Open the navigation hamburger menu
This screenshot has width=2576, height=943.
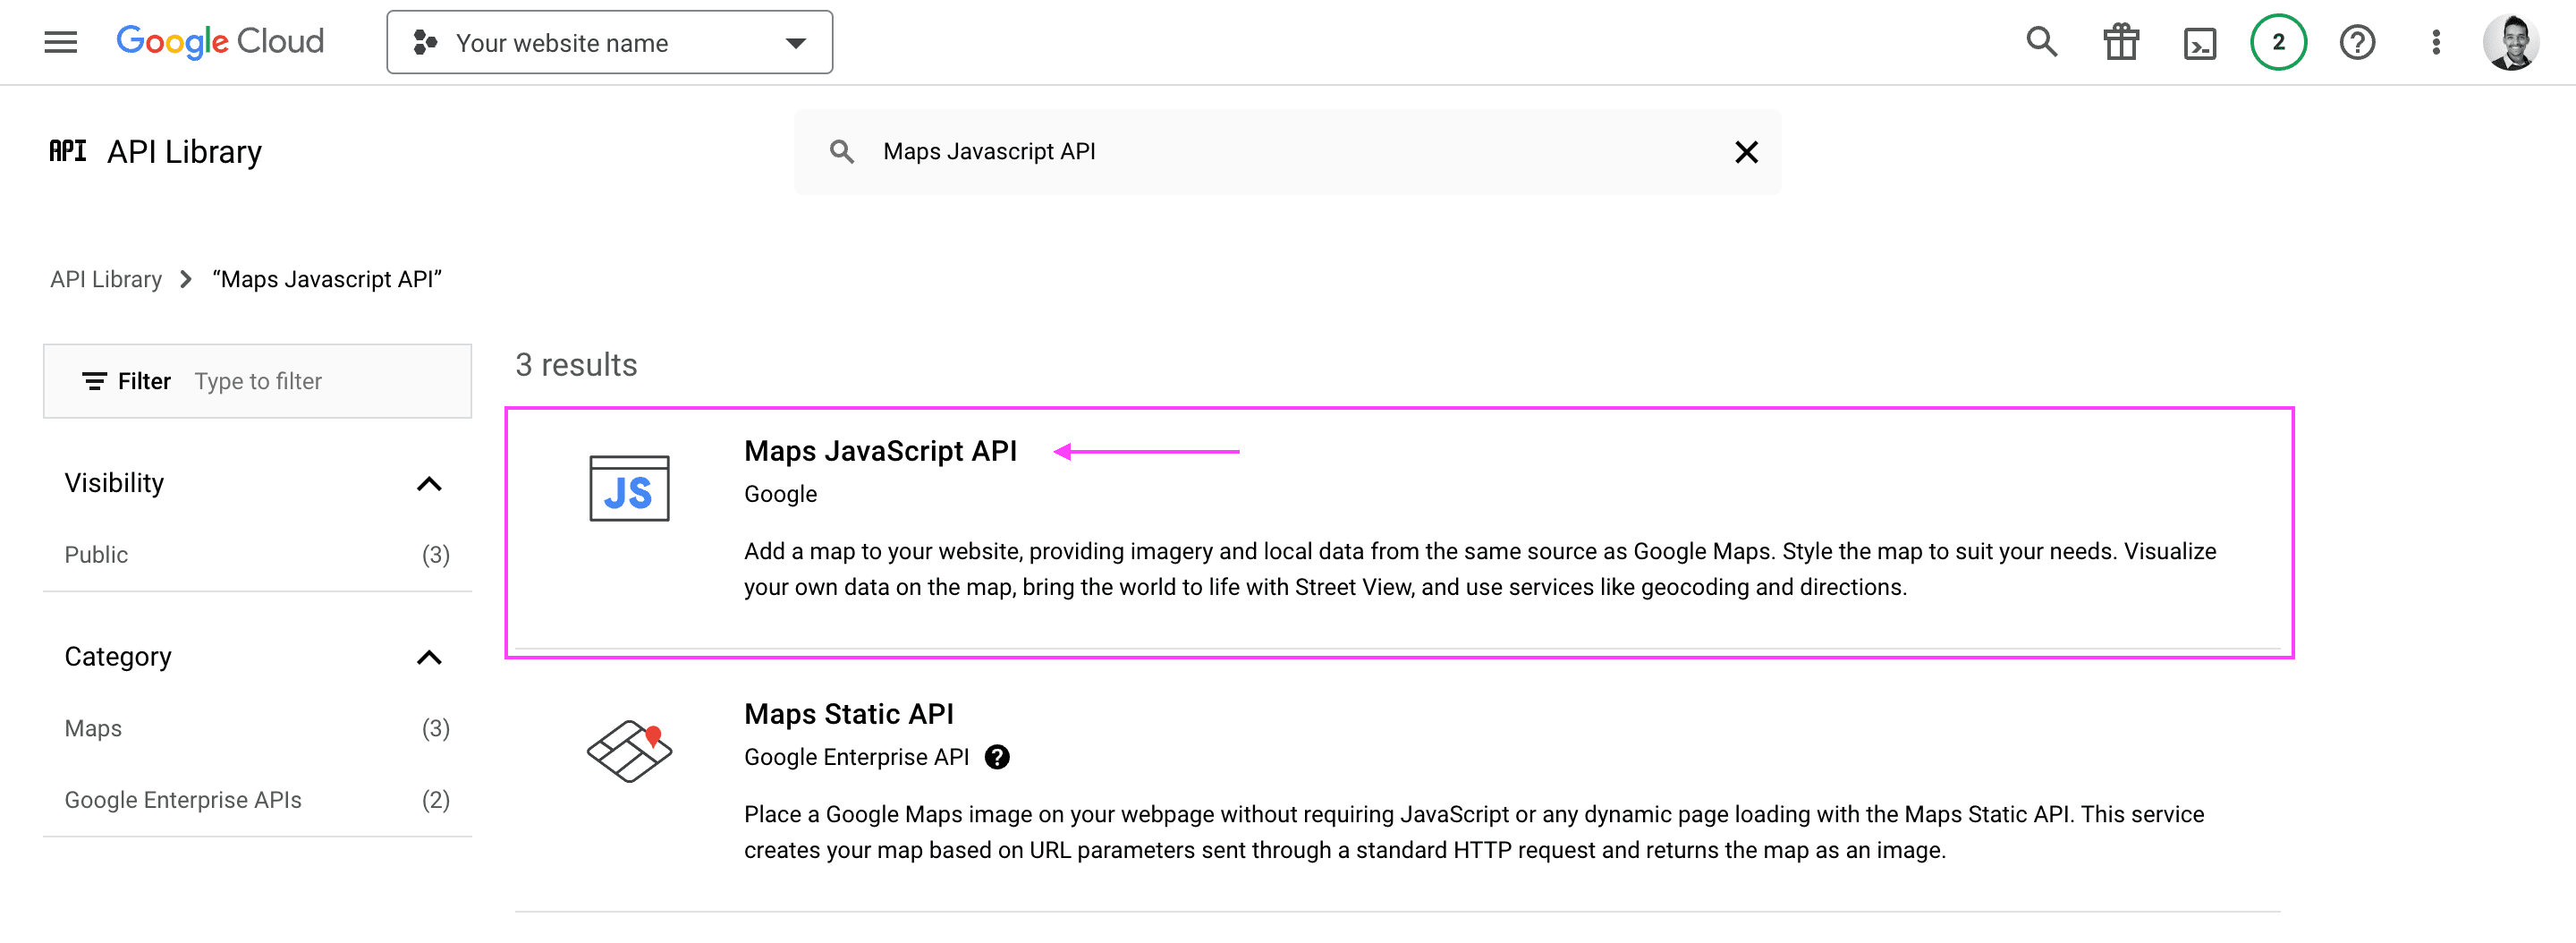60,41
